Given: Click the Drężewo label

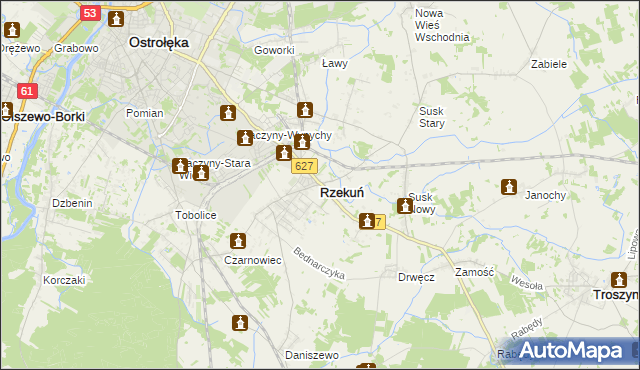Looking at the screenshot, I should tap(20, 48).
